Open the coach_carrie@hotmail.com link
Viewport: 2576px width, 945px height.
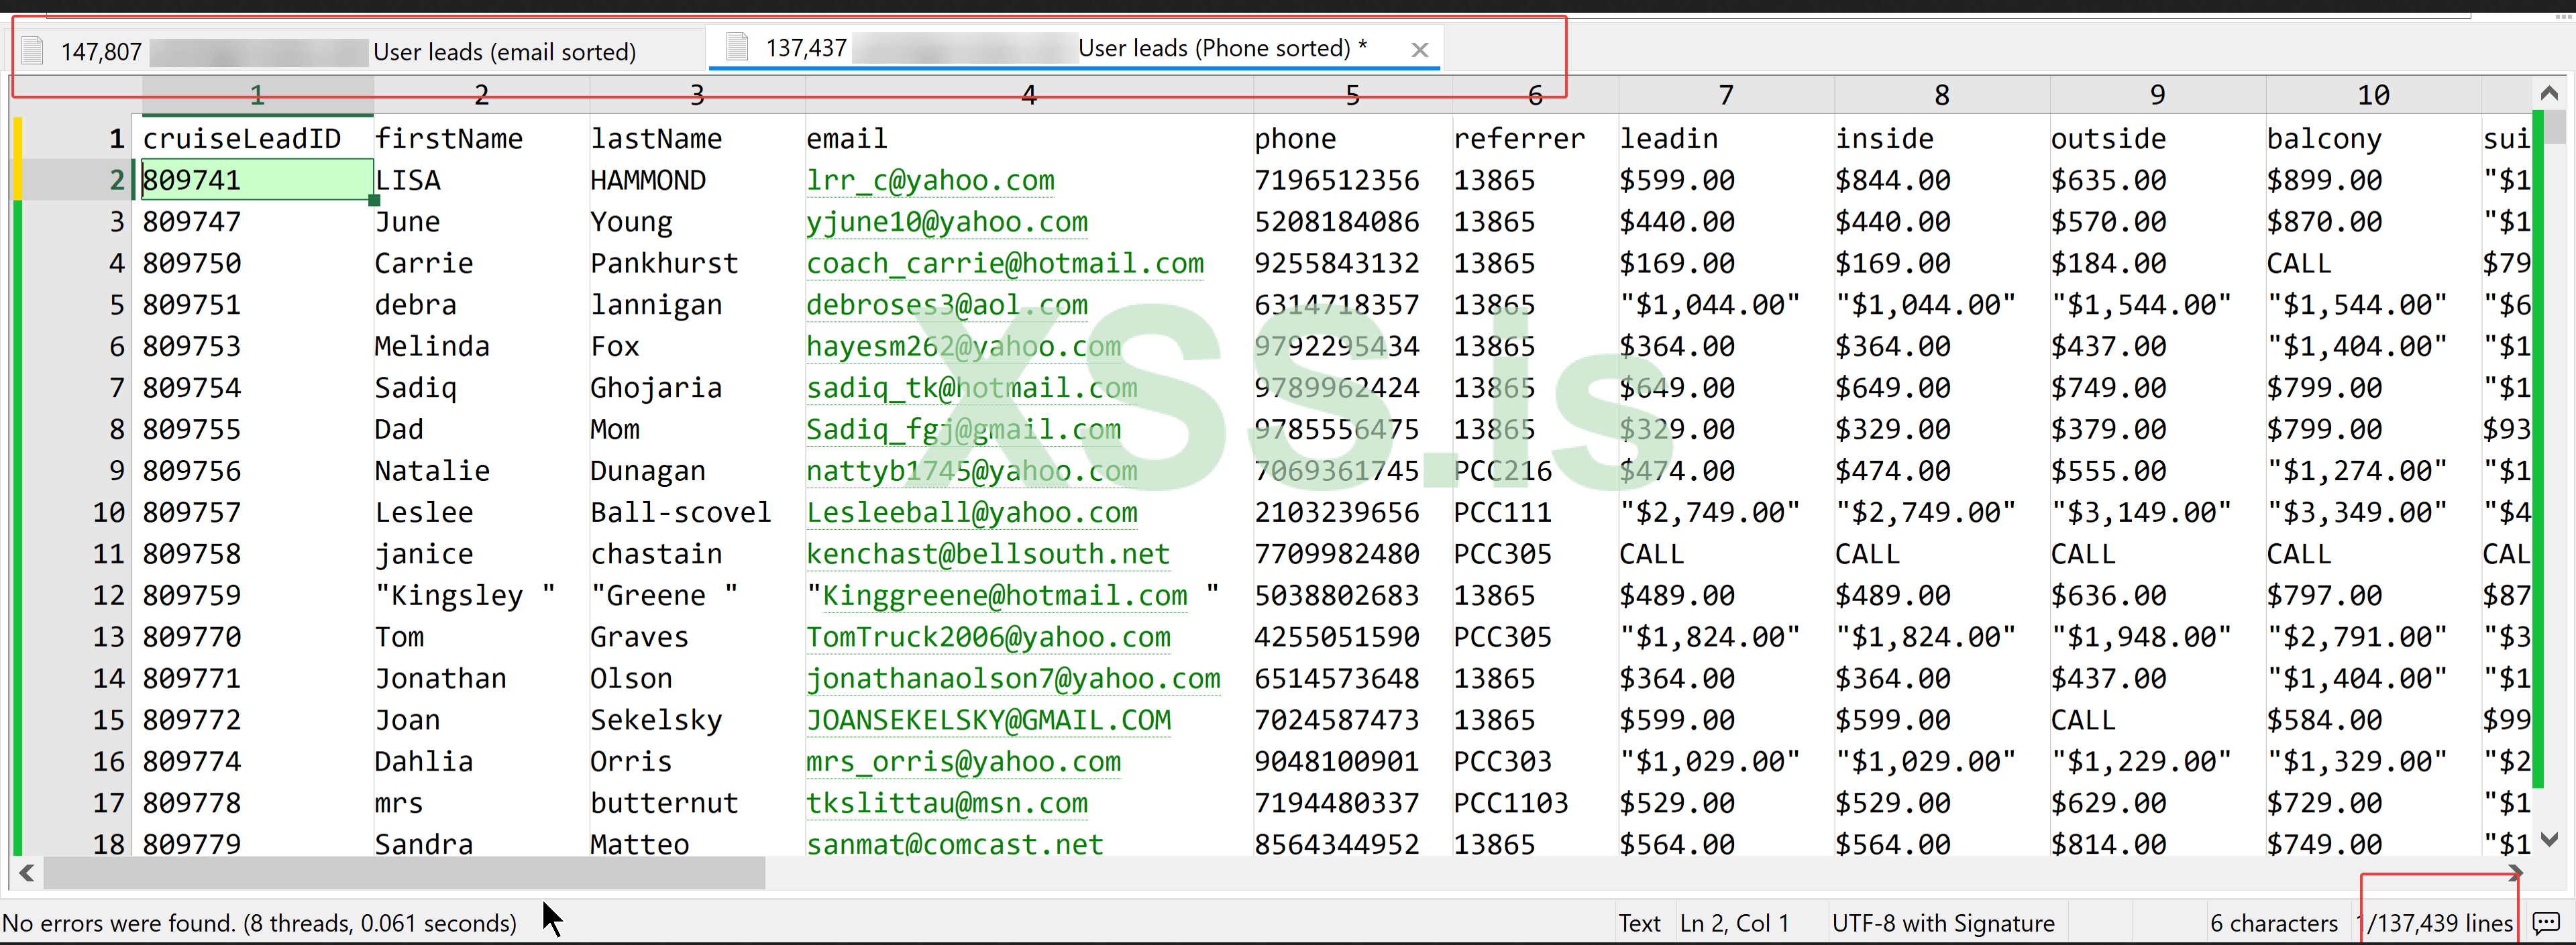pos(1004,263)
